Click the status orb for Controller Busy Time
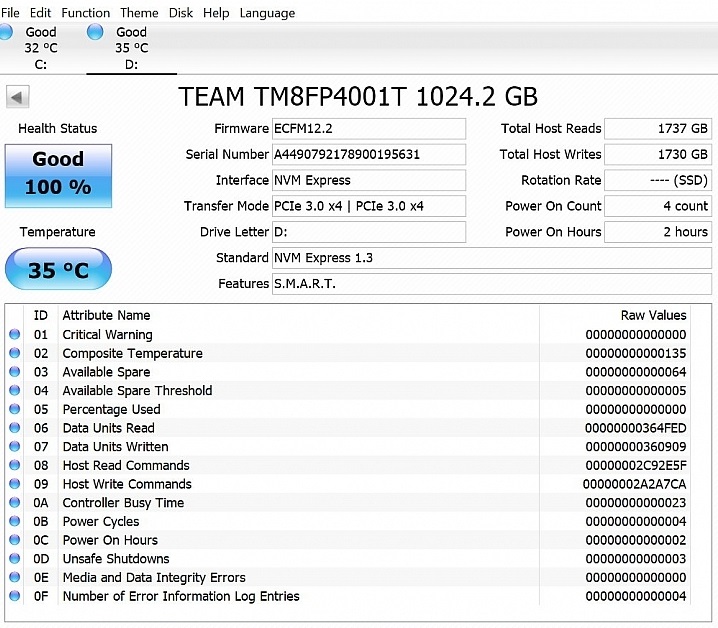Screen dimensions: 718x628 tap(15, 503)
